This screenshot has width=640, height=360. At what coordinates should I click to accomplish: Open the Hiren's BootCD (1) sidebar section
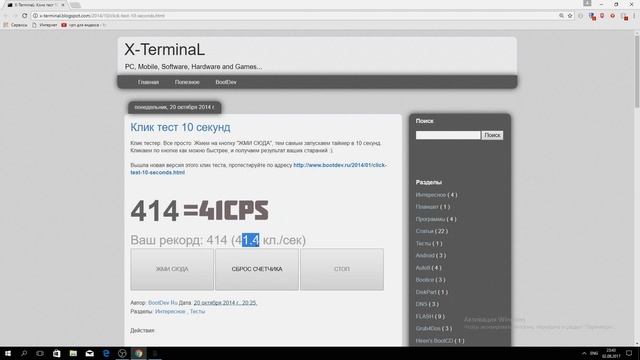coord(440,340)
